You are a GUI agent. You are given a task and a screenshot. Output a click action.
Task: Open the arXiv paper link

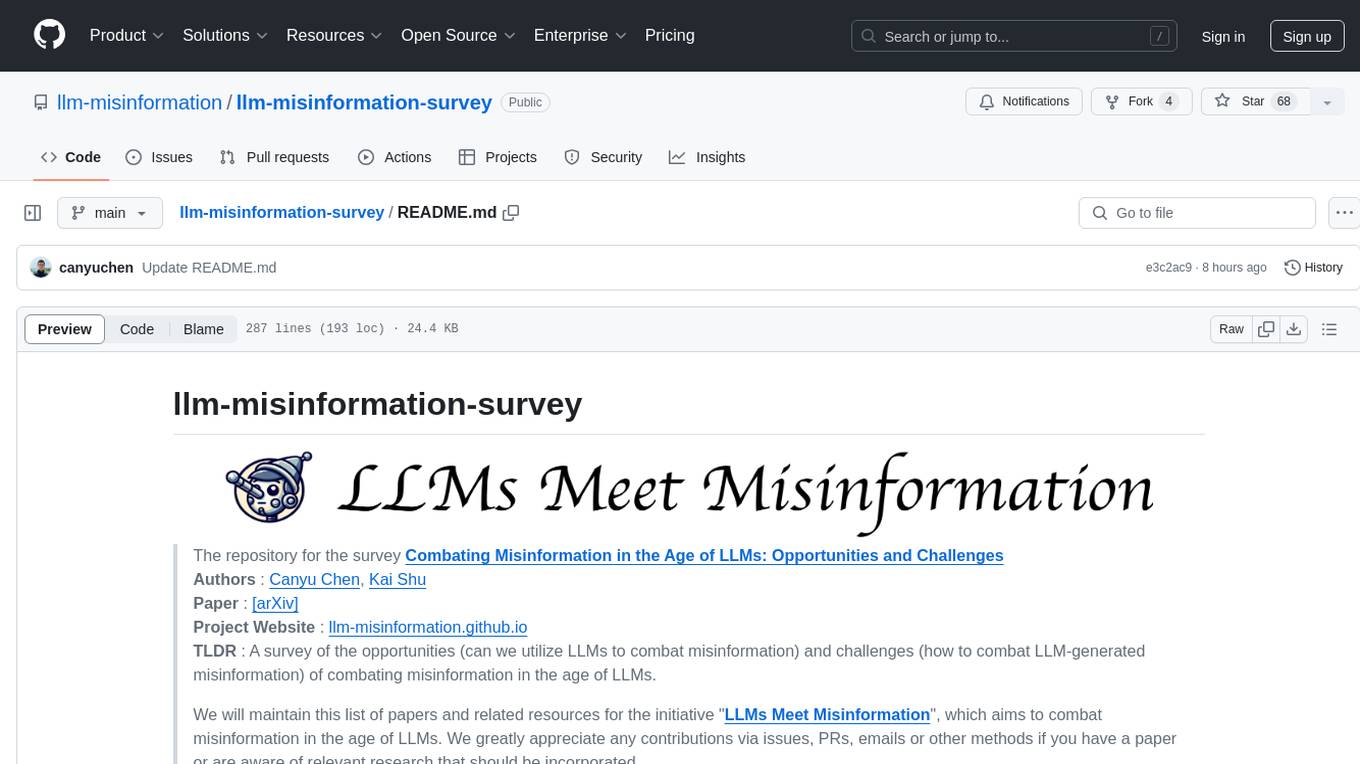[275, 603]
